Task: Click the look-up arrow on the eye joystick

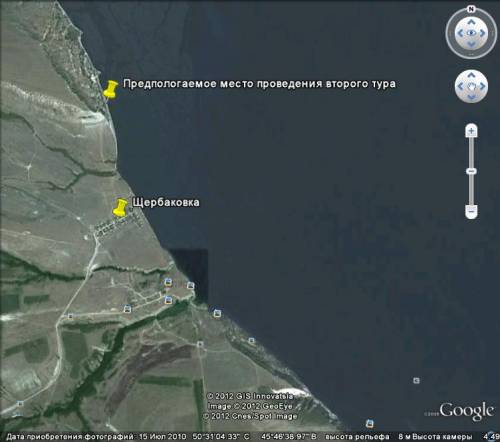Action: click(471, 22)
